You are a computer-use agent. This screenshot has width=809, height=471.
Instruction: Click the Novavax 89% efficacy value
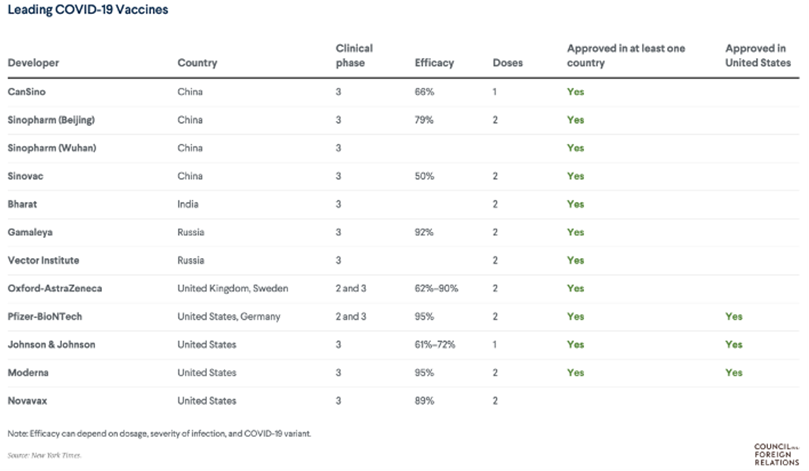click(424, 401)
